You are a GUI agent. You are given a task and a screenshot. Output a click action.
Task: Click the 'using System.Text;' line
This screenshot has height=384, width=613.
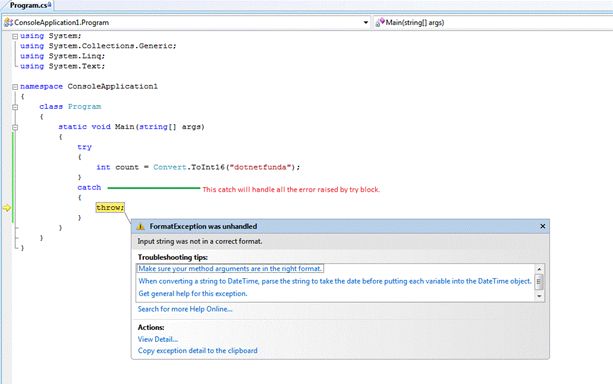pos(63,66)
